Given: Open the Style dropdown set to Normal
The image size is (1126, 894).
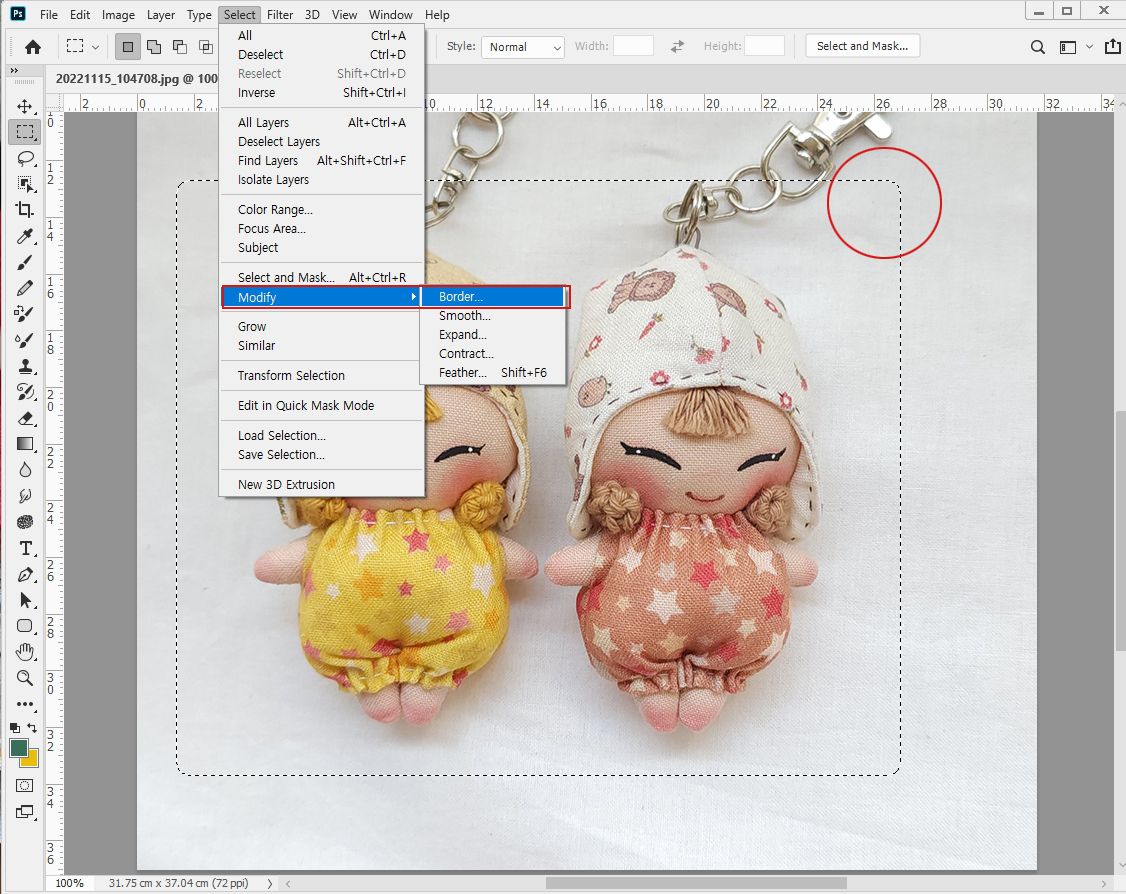Looking at the screenshot, I should point(523,47).
